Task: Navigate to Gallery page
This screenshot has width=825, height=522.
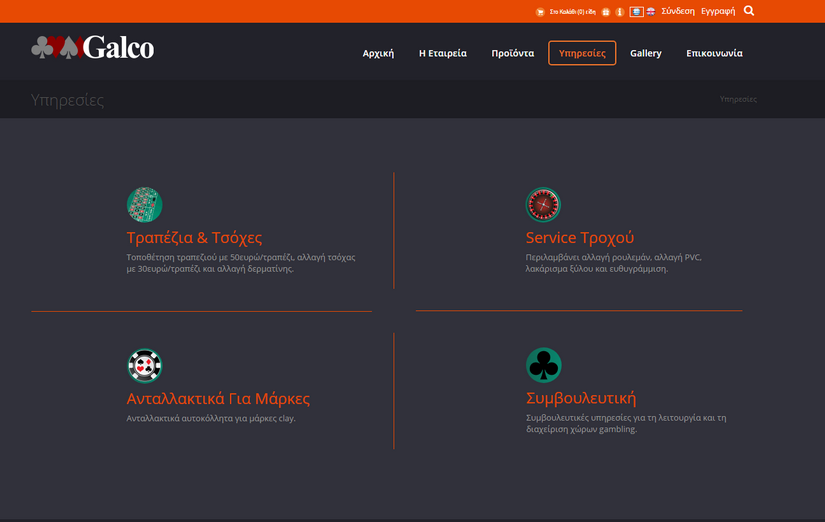Action: tap(646, 53)
